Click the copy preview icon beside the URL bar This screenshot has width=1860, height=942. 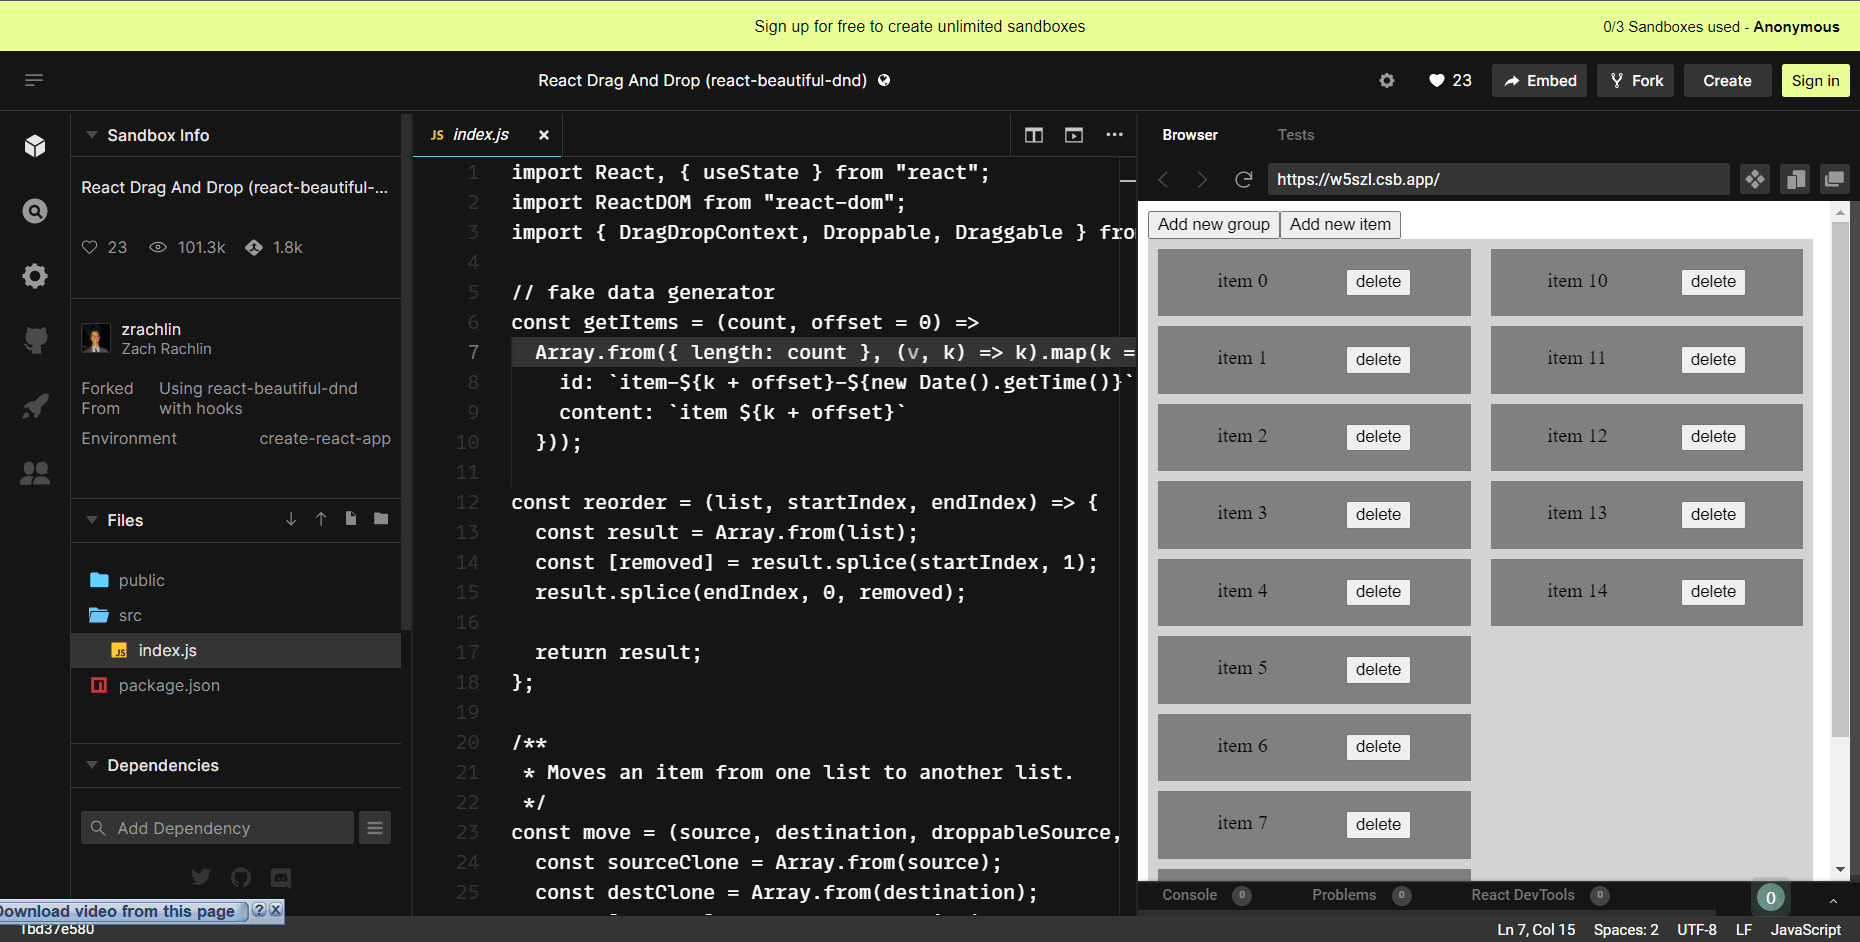click(x=1795, y=179)
